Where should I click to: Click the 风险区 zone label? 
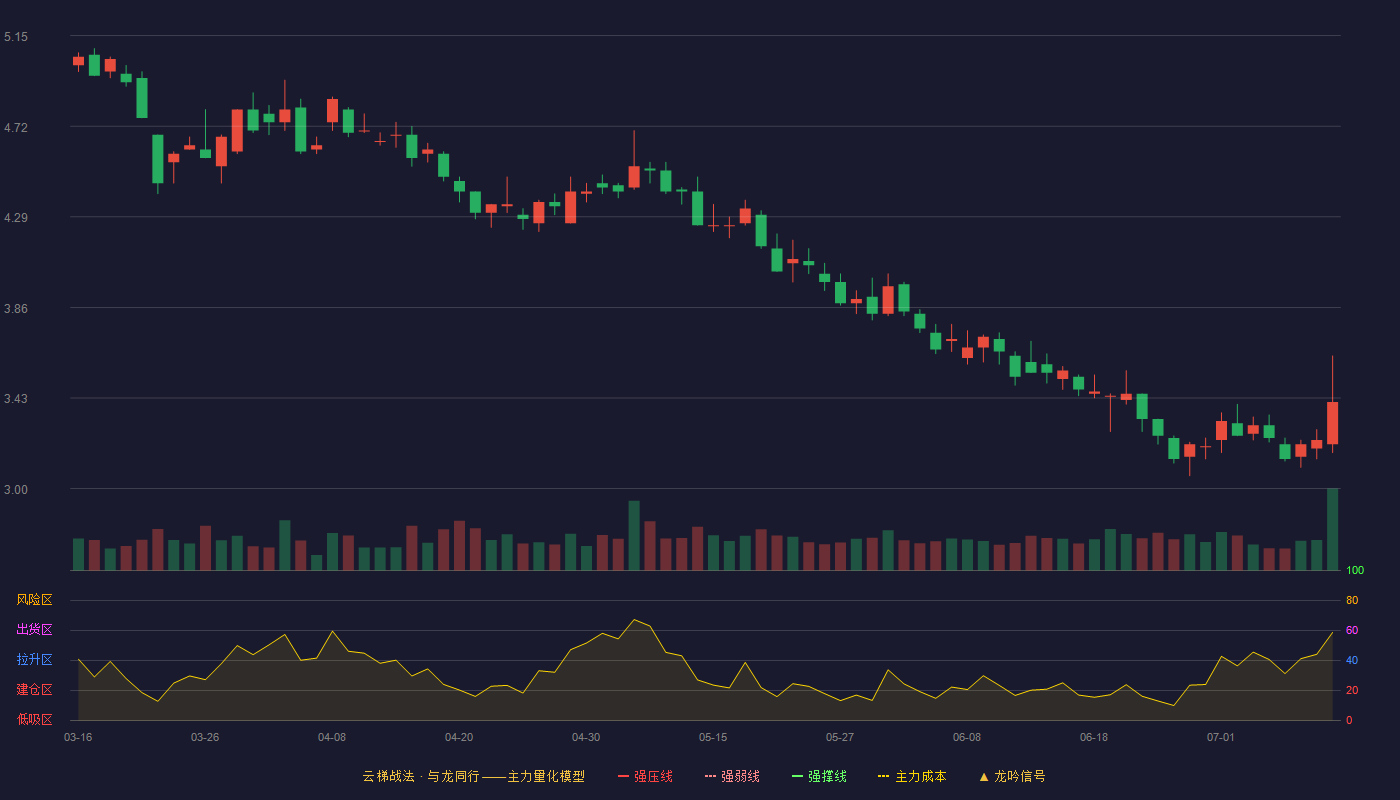tap(34, 600)
